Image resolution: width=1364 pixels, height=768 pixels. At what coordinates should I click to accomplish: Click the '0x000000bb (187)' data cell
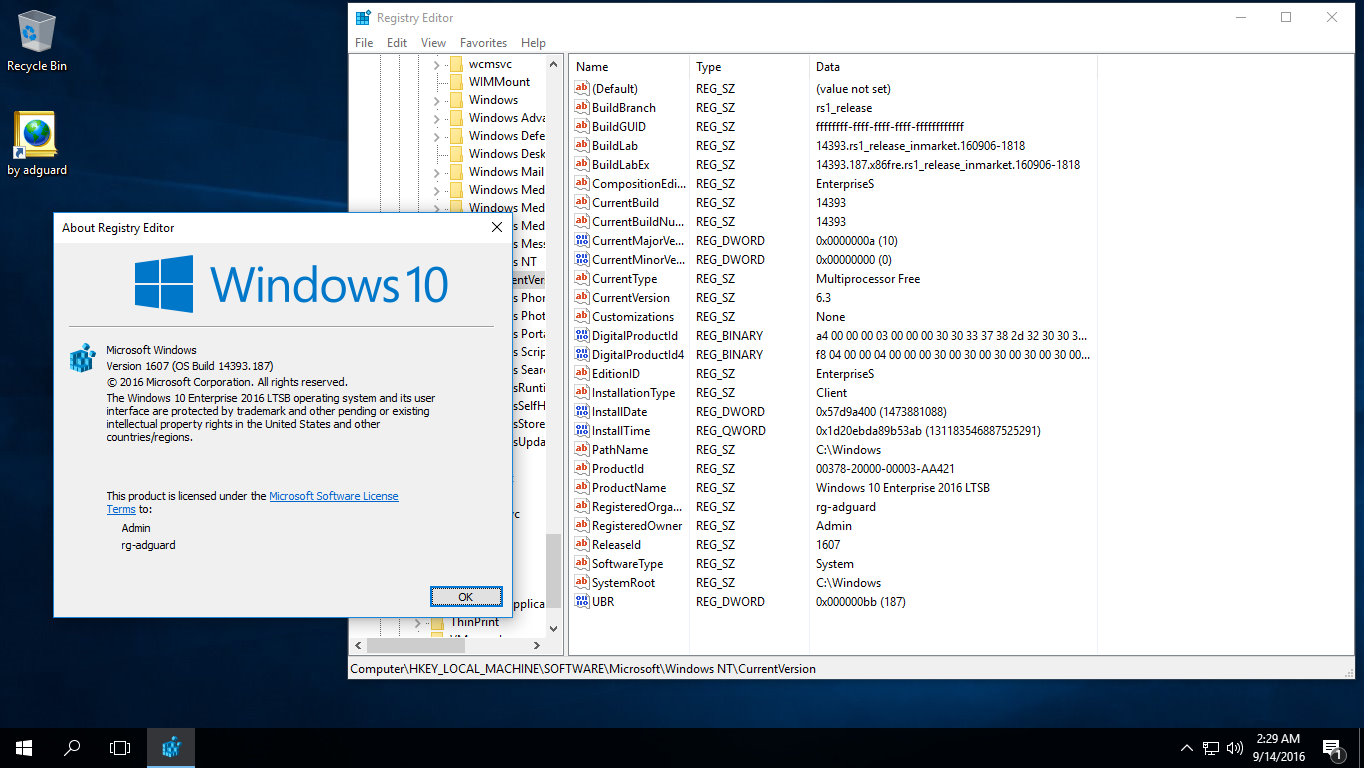tap(861, 602)
